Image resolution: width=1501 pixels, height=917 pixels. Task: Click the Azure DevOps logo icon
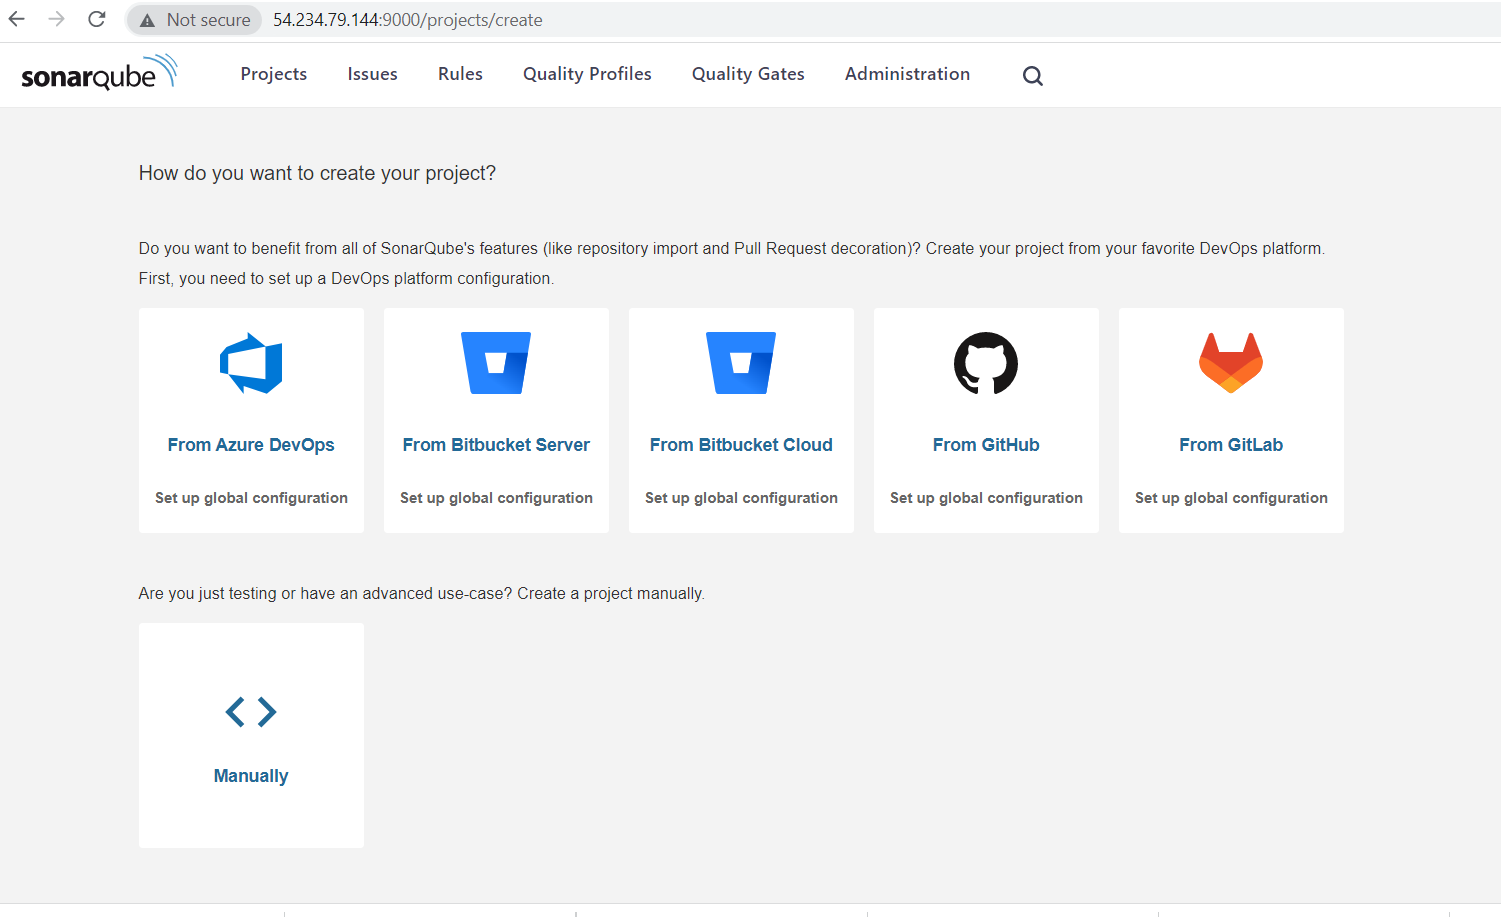tap(251, 363)
